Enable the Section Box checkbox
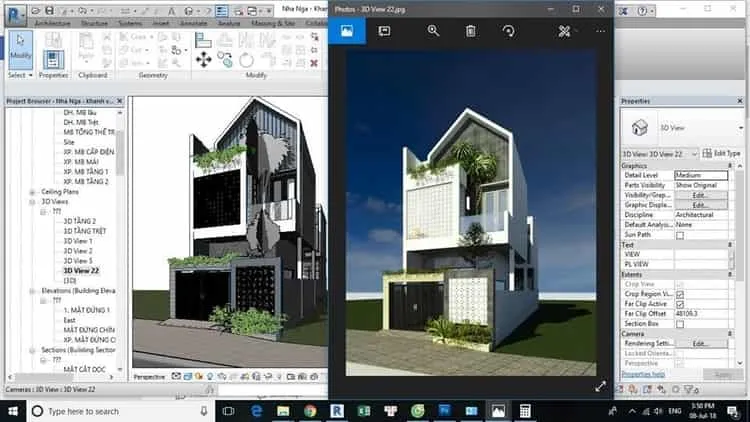 (x=680, y=324)
